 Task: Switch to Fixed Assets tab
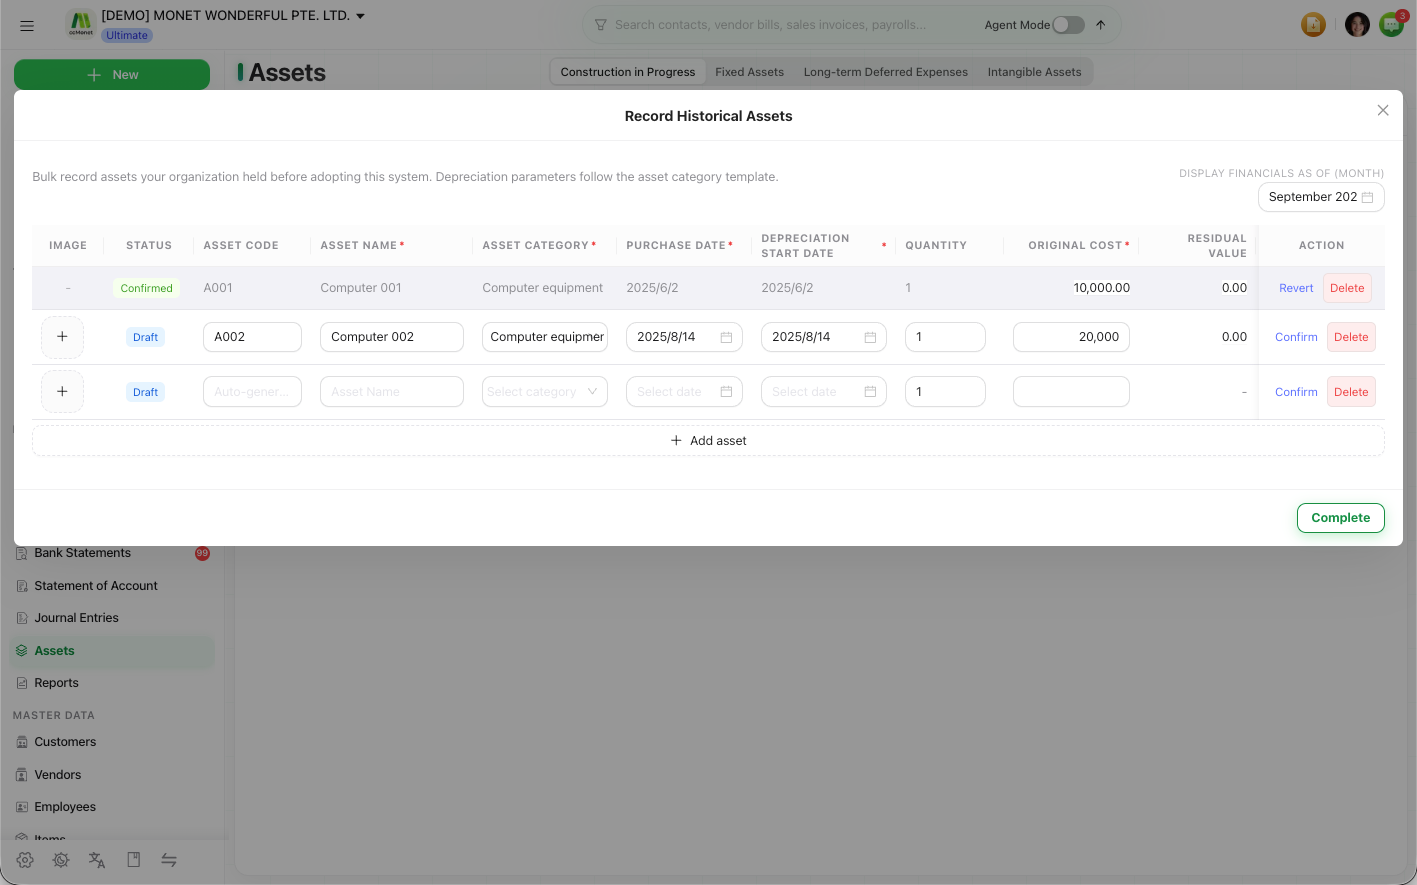[x=749, y=72]
